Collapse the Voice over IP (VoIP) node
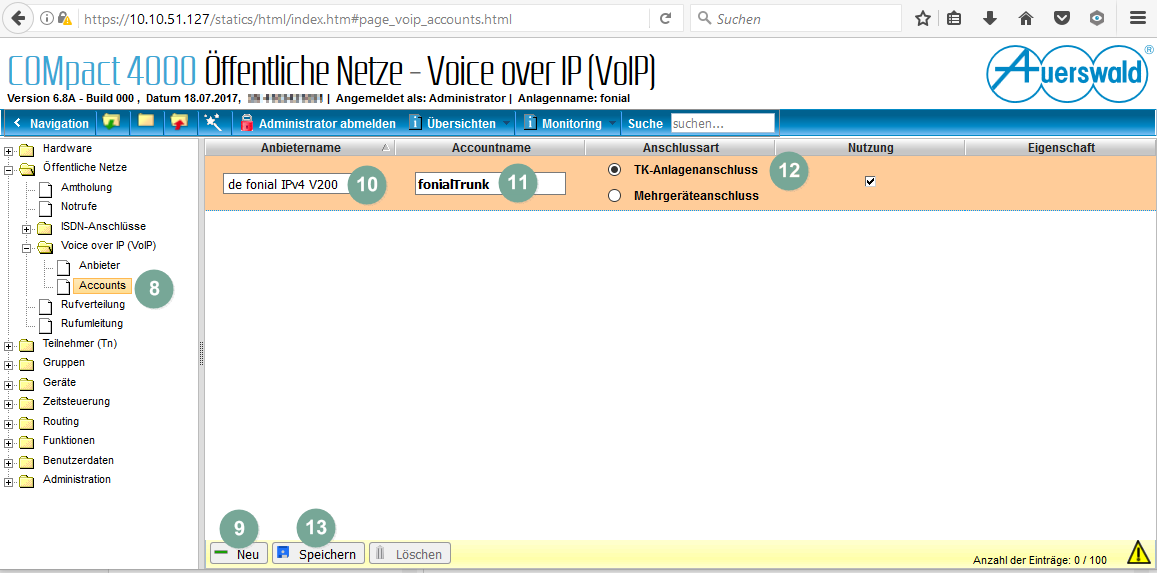Screen dimensions: 1157x573 pos(27,248)
